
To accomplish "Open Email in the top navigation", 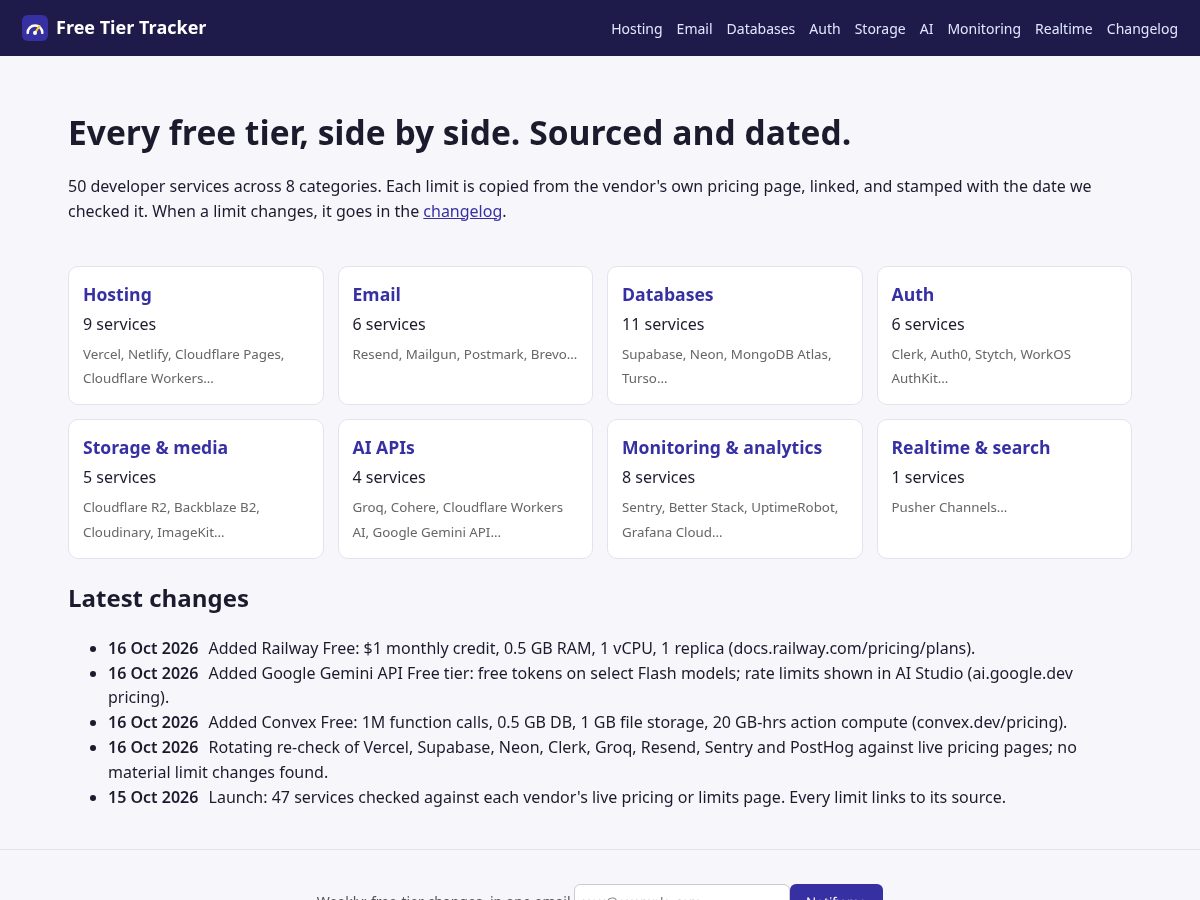I will [694, 29].
